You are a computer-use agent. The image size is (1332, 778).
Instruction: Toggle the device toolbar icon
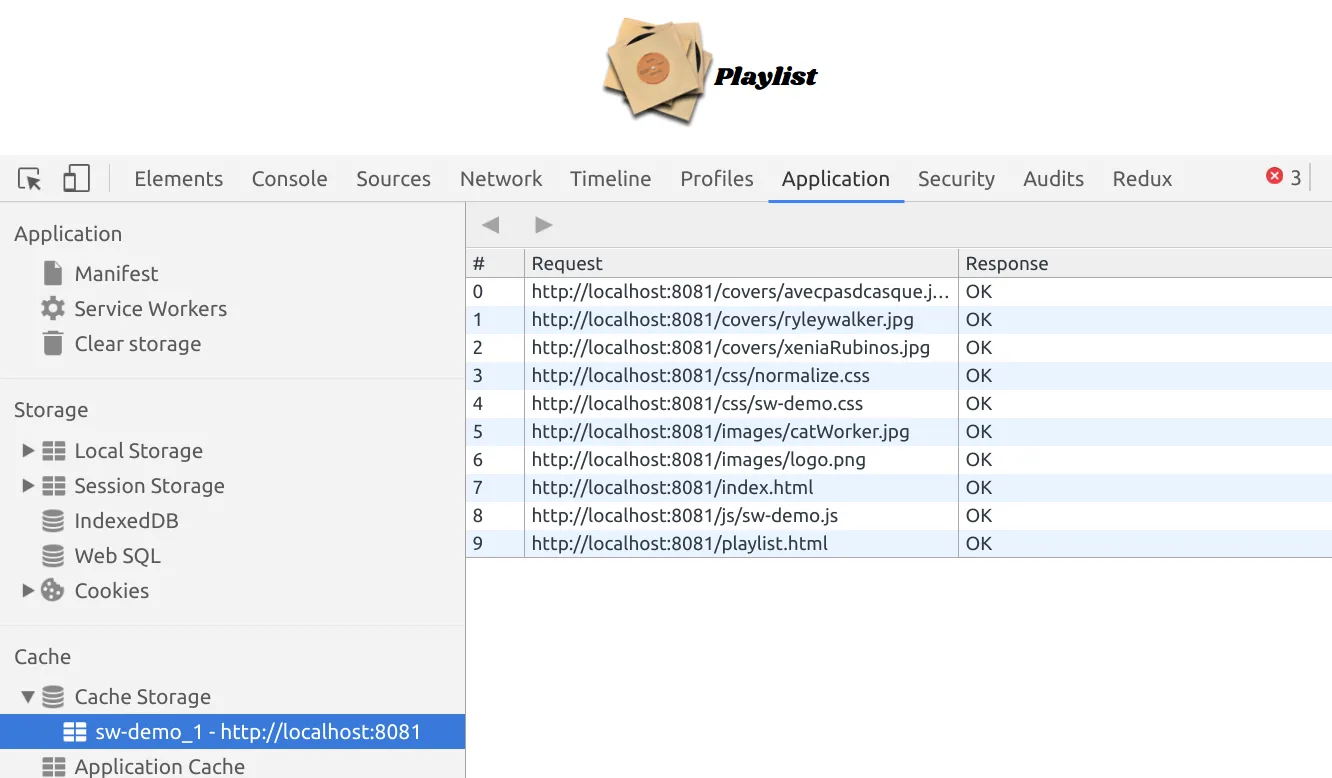pyautogui.click(x=76, y=179)
